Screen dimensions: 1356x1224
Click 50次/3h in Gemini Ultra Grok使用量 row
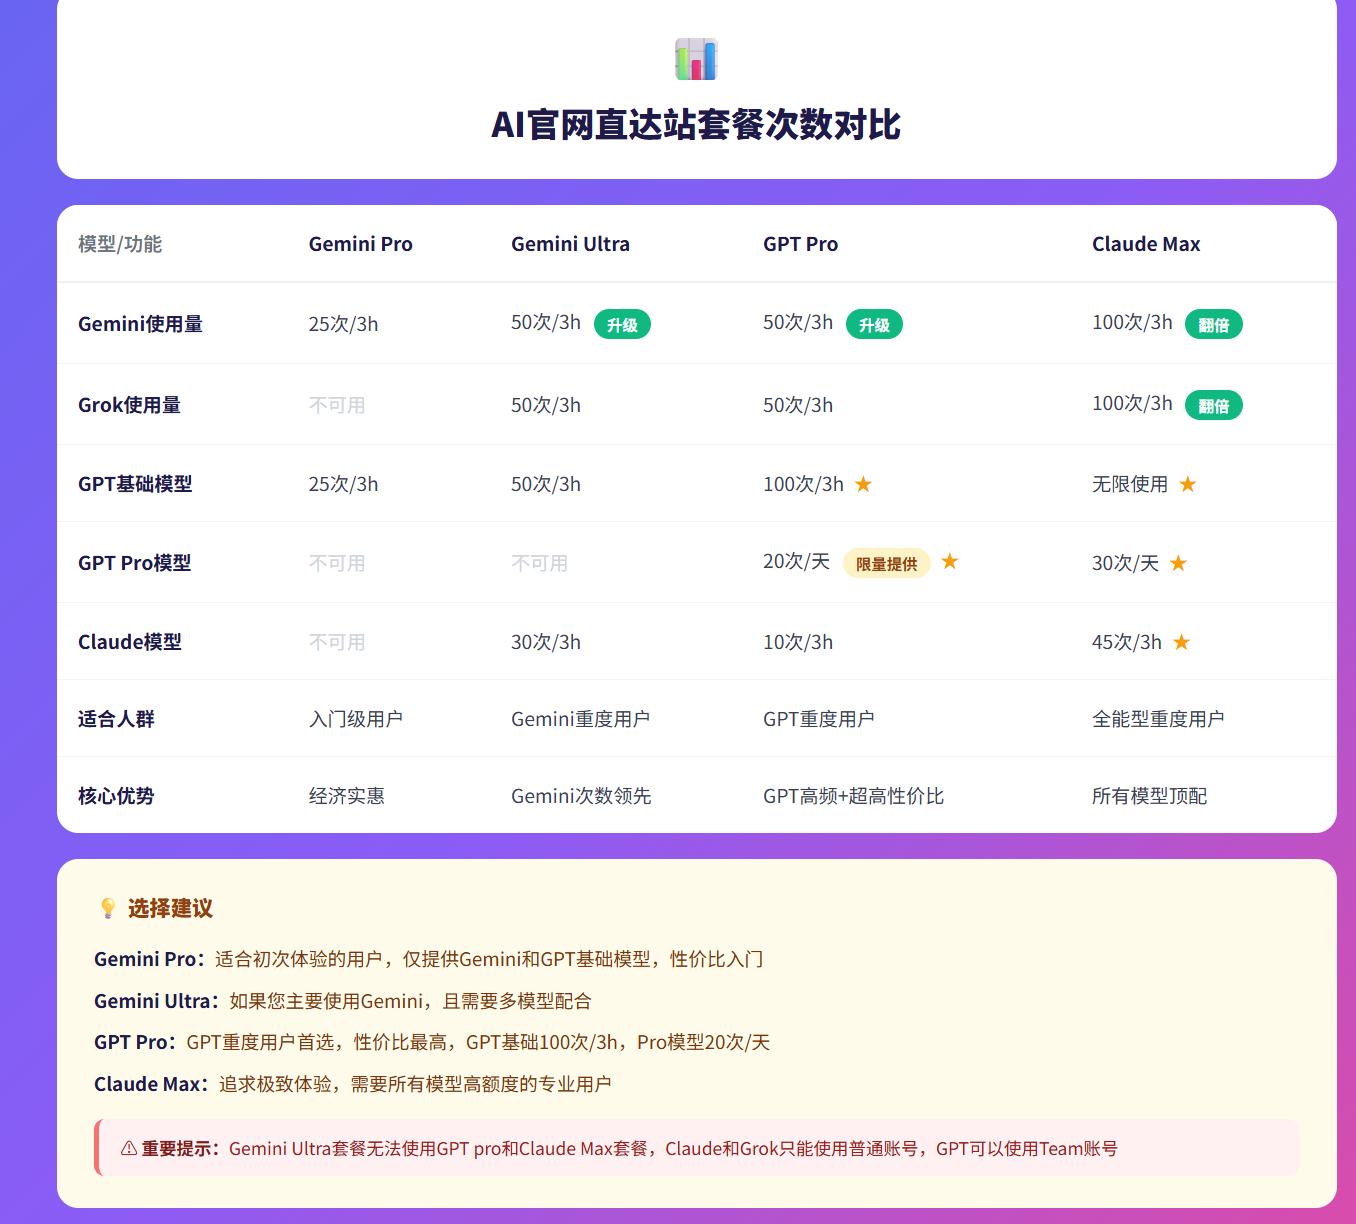tap(546, 405)
